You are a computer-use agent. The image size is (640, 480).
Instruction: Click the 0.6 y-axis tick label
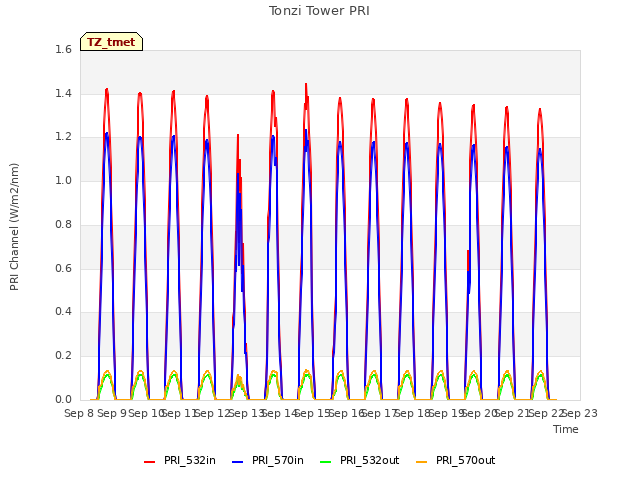tap(63, 268)
